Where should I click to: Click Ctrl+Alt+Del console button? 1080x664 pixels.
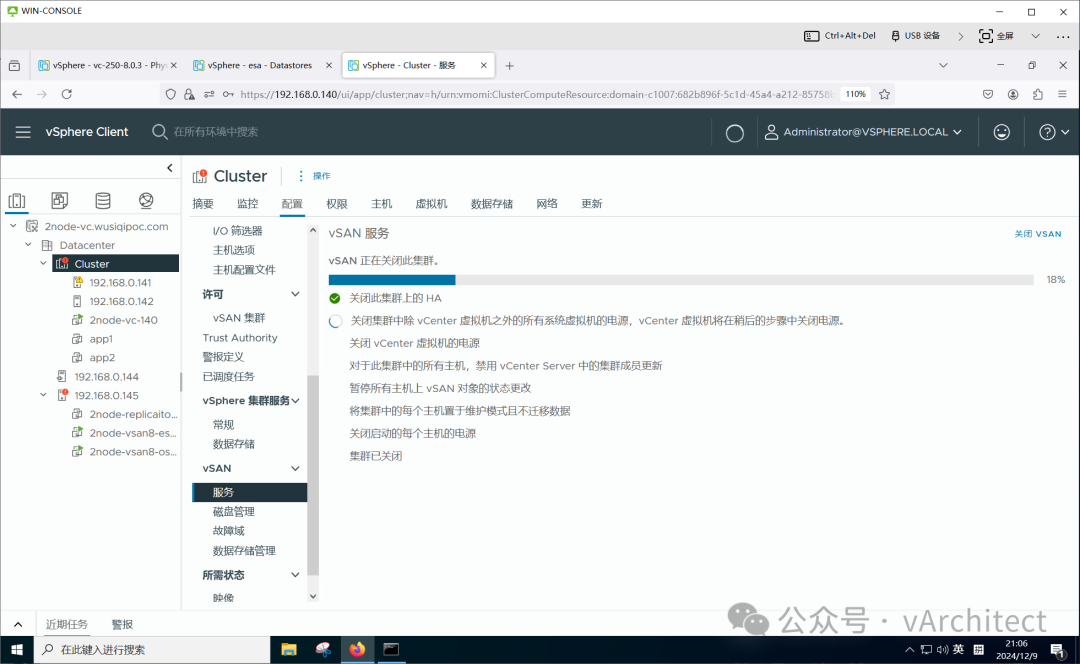point(840,36)
